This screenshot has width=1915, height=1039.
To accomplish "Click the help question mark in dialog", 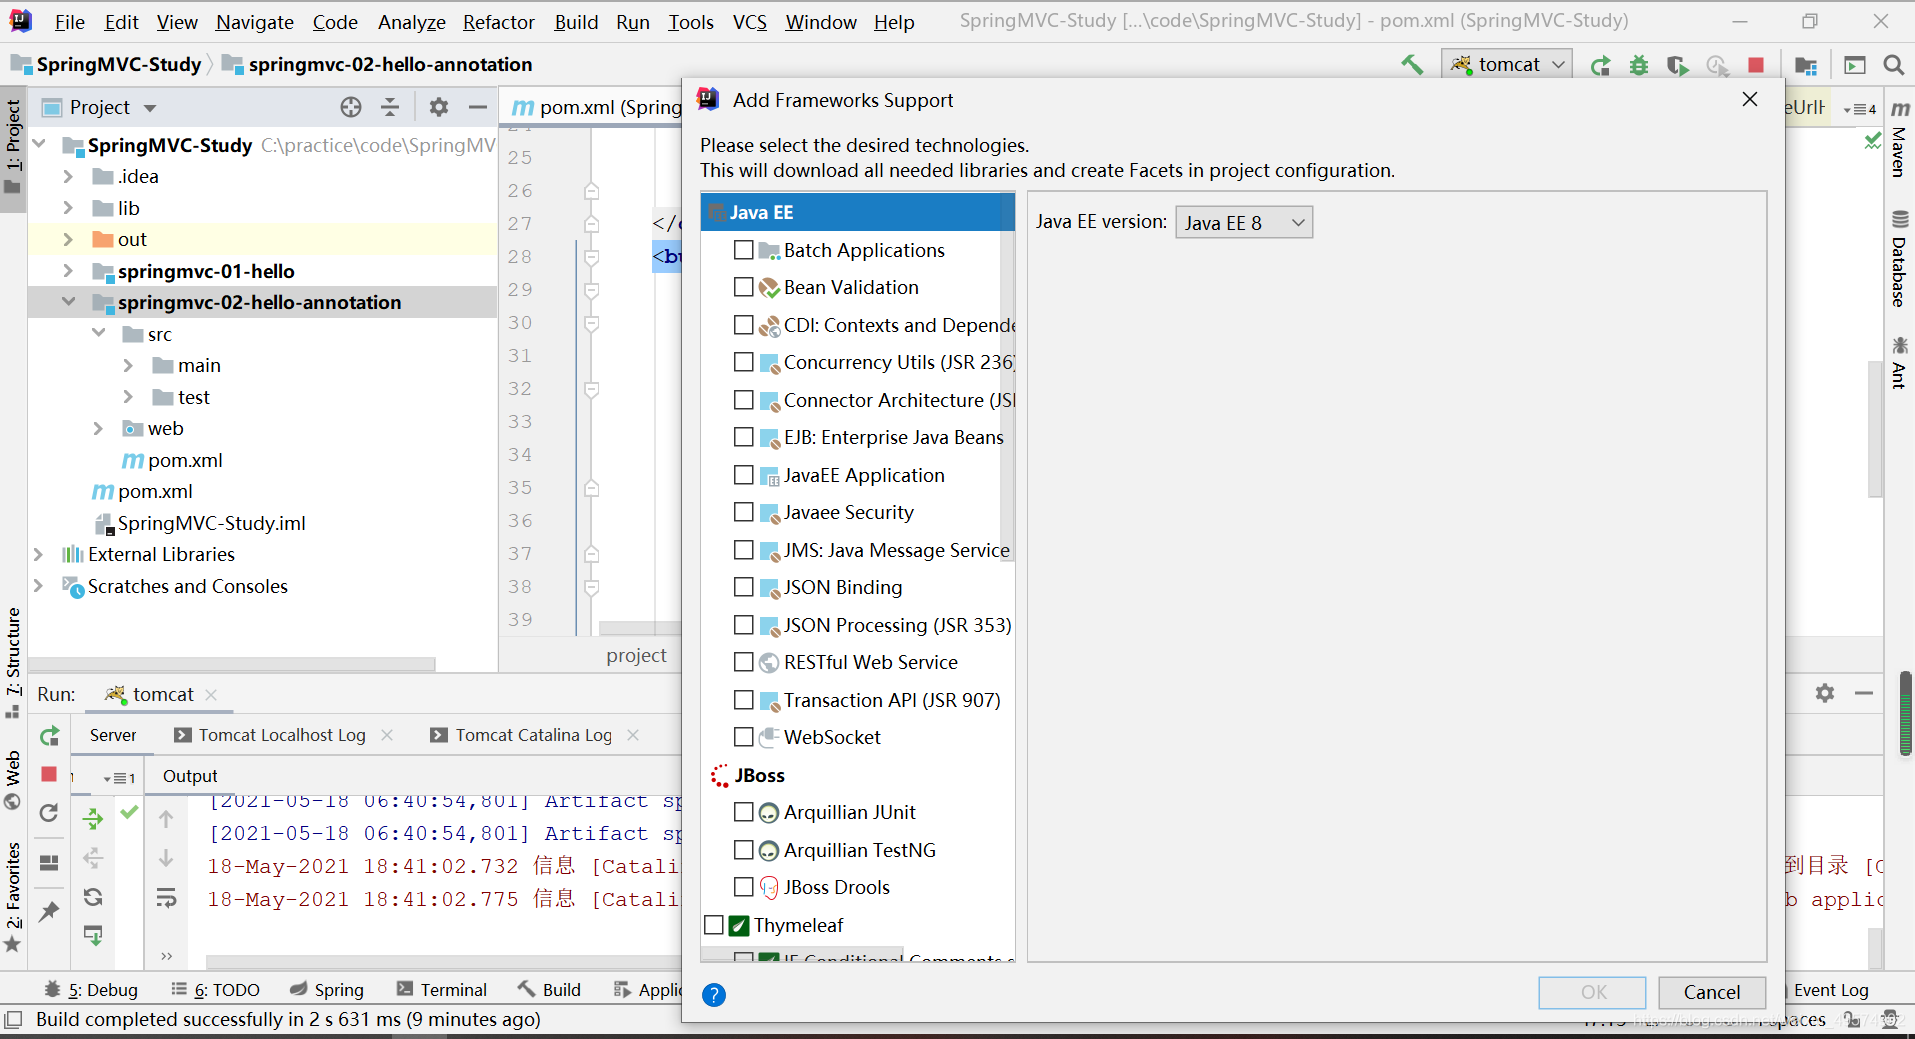I will click(714, 994).
